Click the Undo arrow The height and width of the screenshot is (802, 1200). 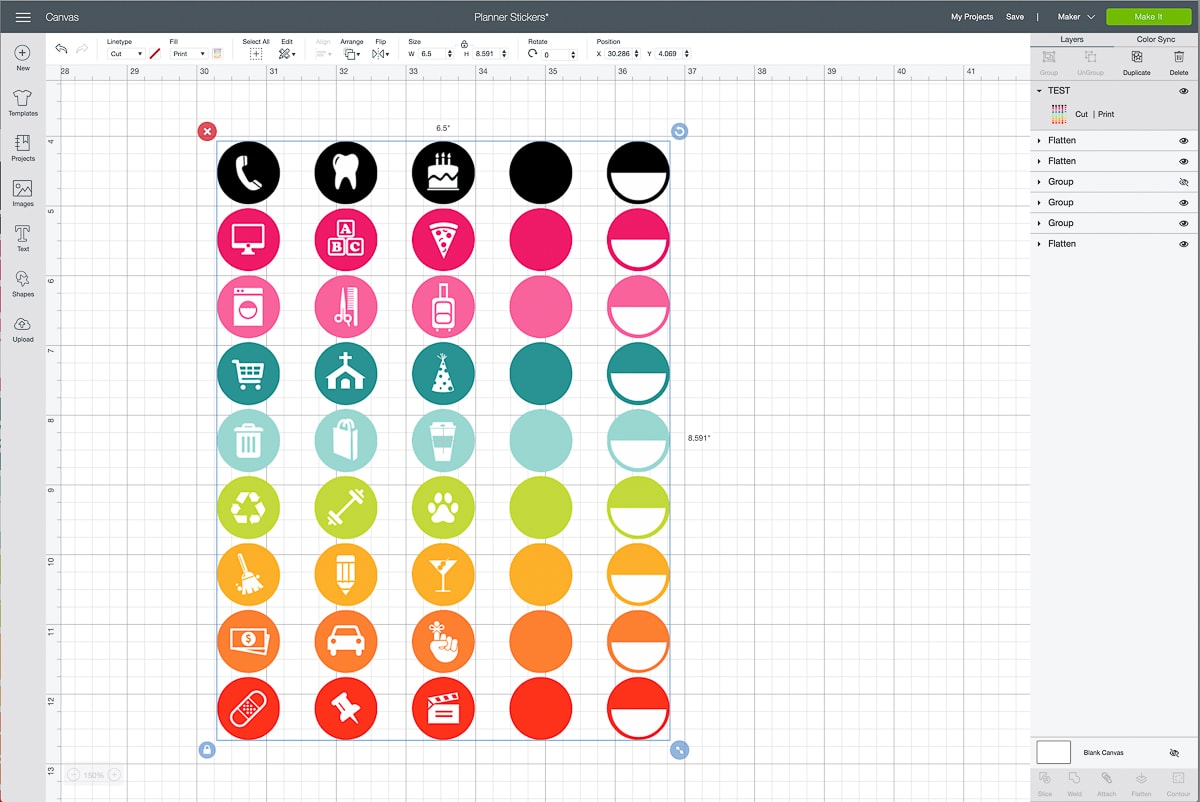click(x=61, y=49)
